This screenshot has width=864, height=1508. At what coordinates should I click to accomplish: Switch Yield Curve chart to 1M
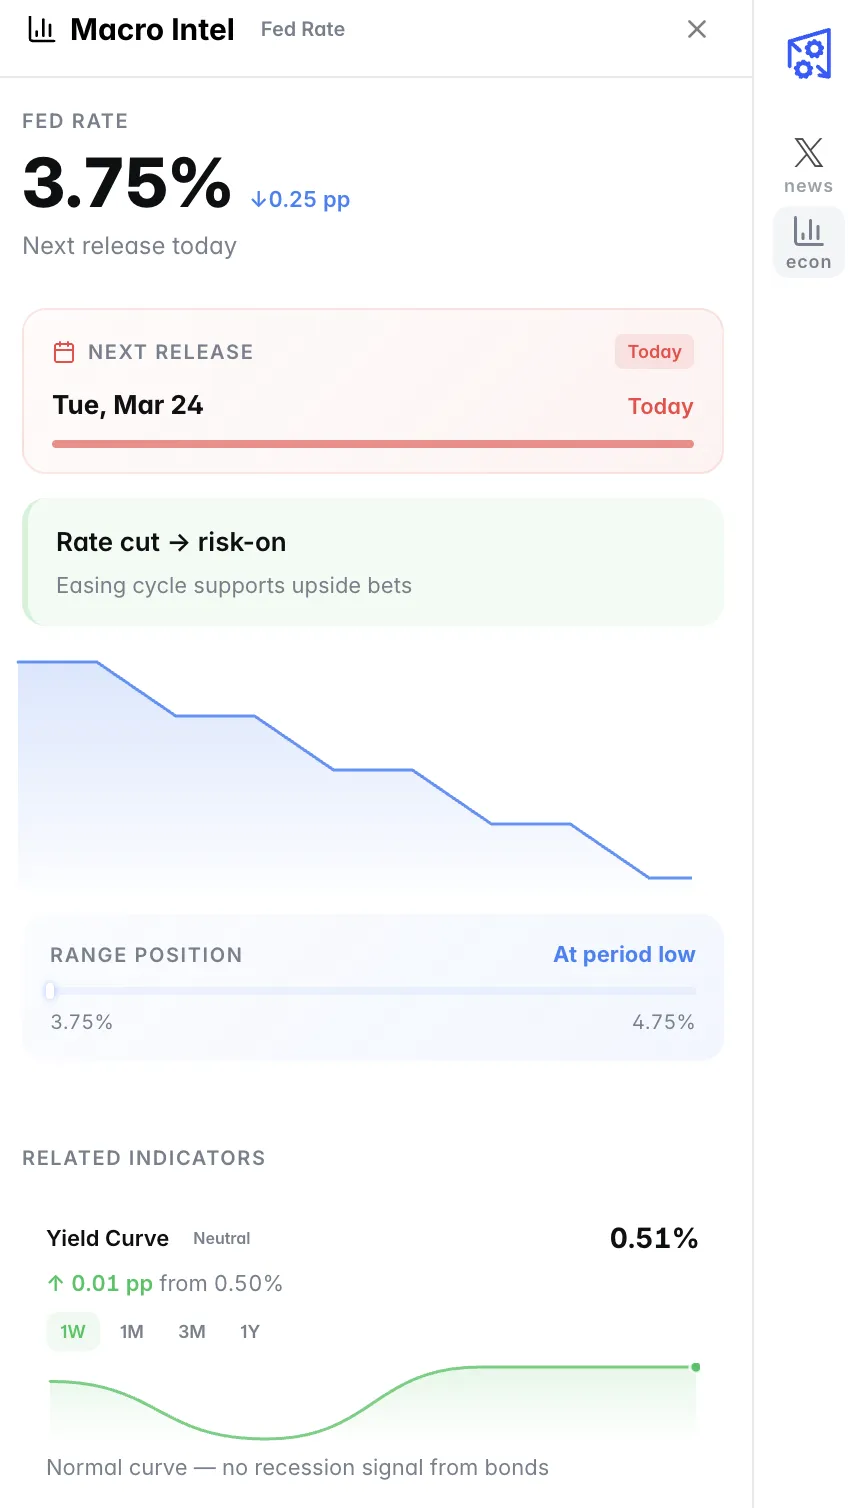click(132, 1331)
